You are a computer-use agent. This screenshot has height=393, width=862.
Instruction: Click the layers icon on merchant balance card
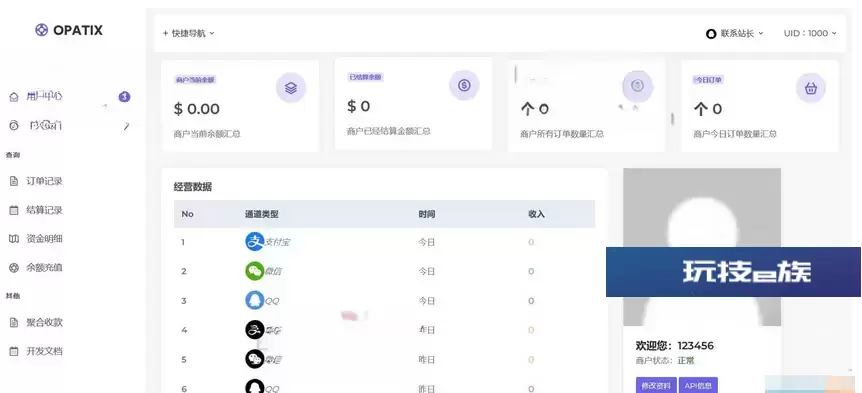[x=291, y=87]
